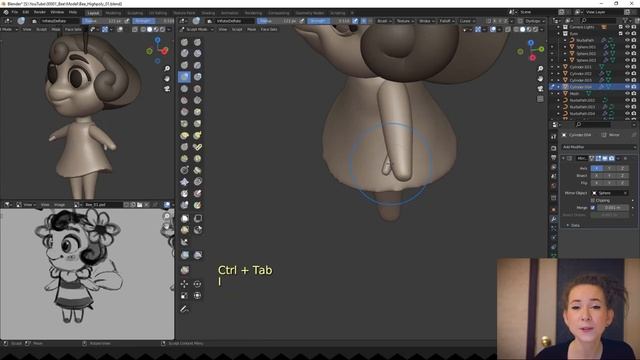Open View menu in the image editor

45,204
